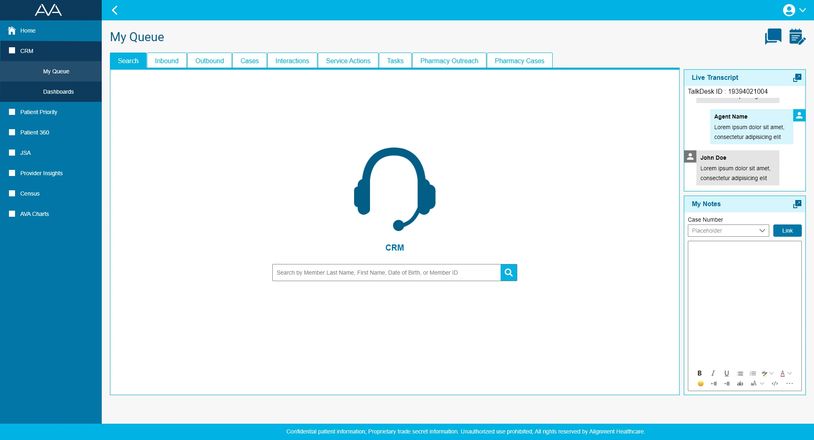Image resolution: width=814 pixels, height=440 pixels.
Task: Insert an emoji in notes
Action: 700,383
